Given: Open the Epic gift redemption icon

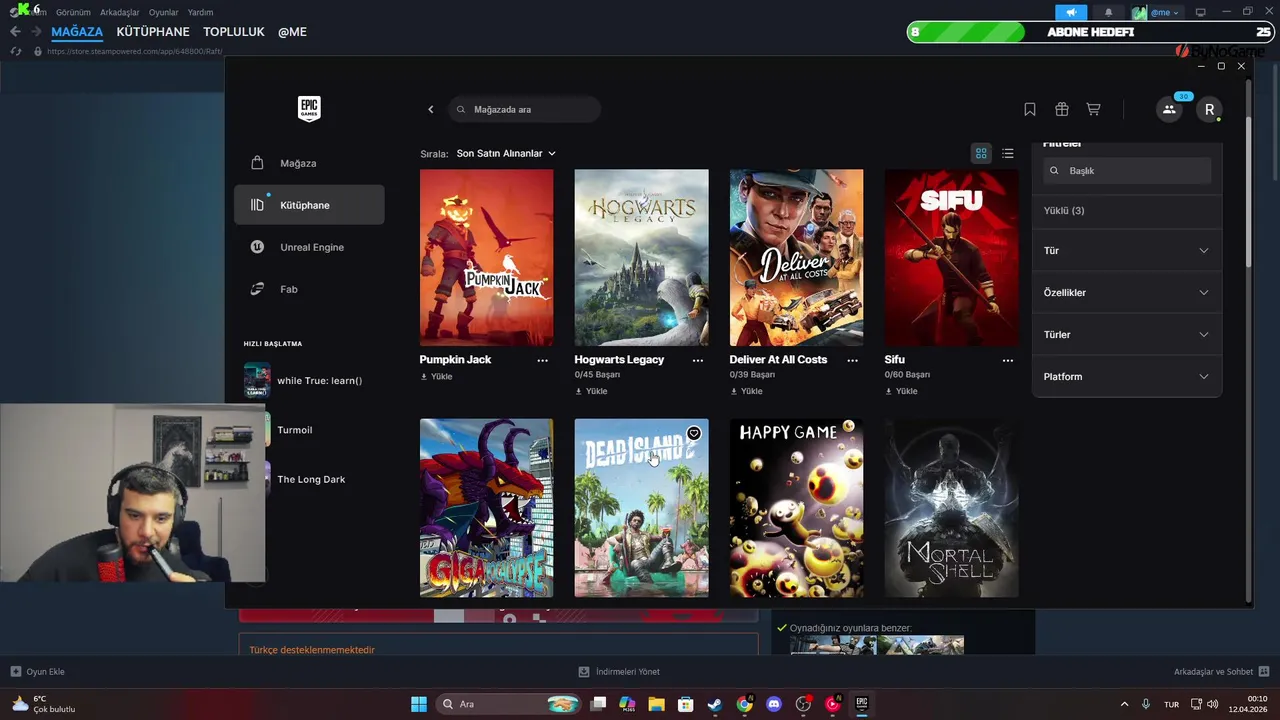Looking at the screenshot, I should point(1062,109).
